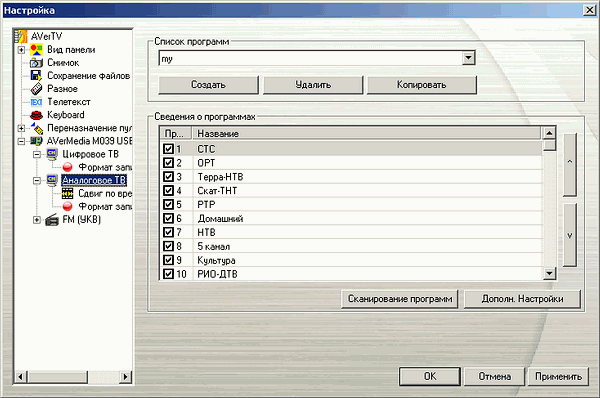Click the Отмена button

pyautogui.click(x=494, y=377)
